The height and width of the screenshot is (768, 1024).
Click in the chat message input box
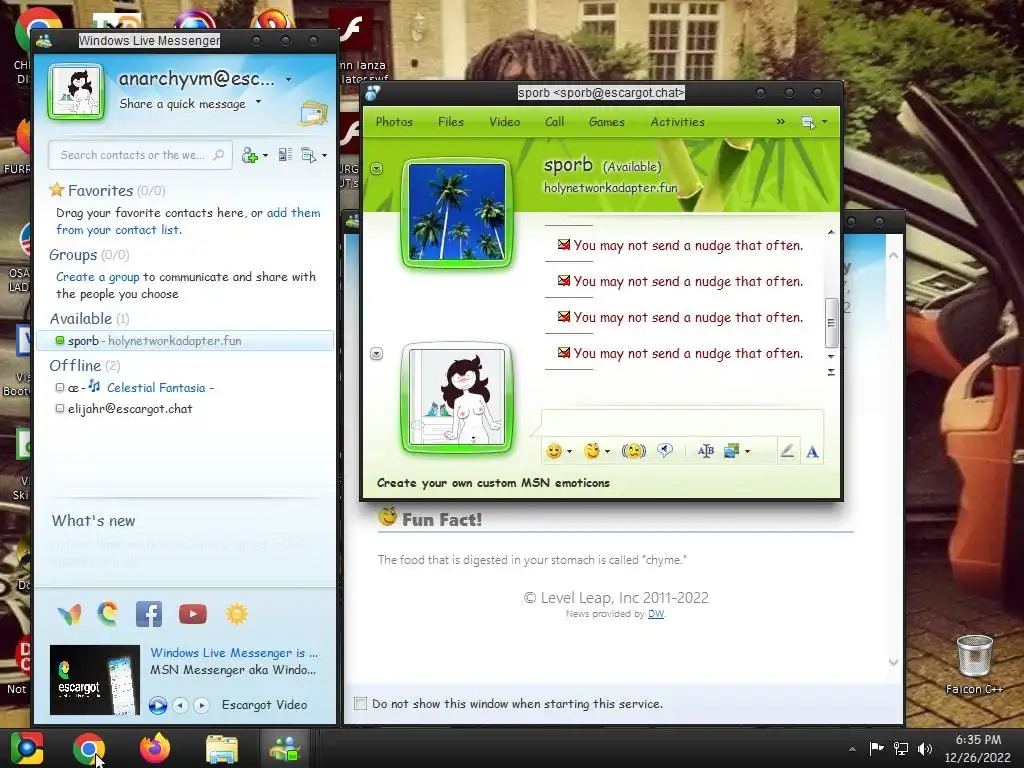(682, 422)
